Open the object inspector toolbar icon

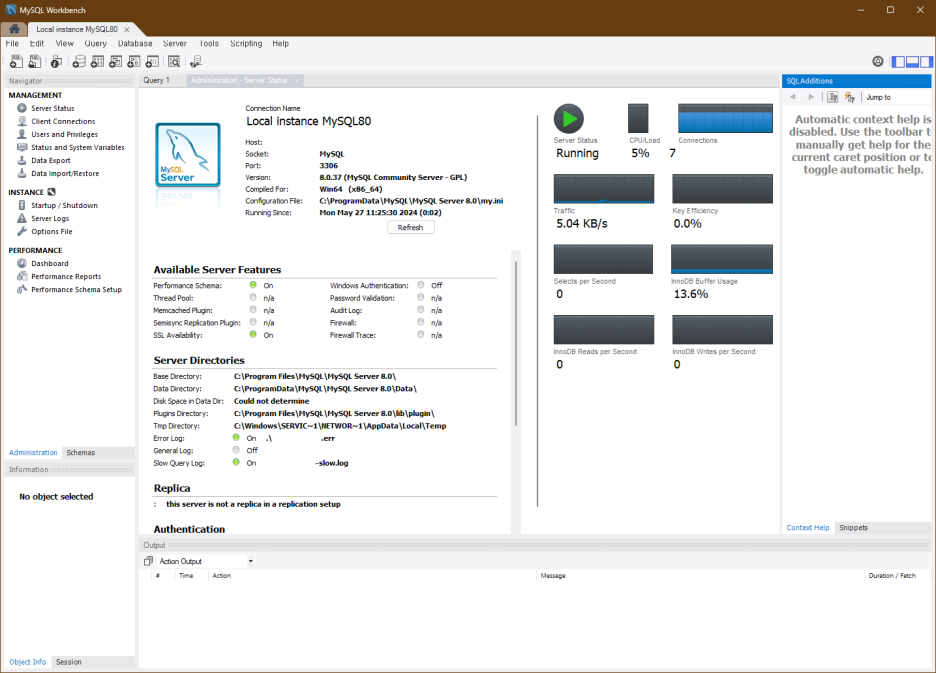point(57,61)
